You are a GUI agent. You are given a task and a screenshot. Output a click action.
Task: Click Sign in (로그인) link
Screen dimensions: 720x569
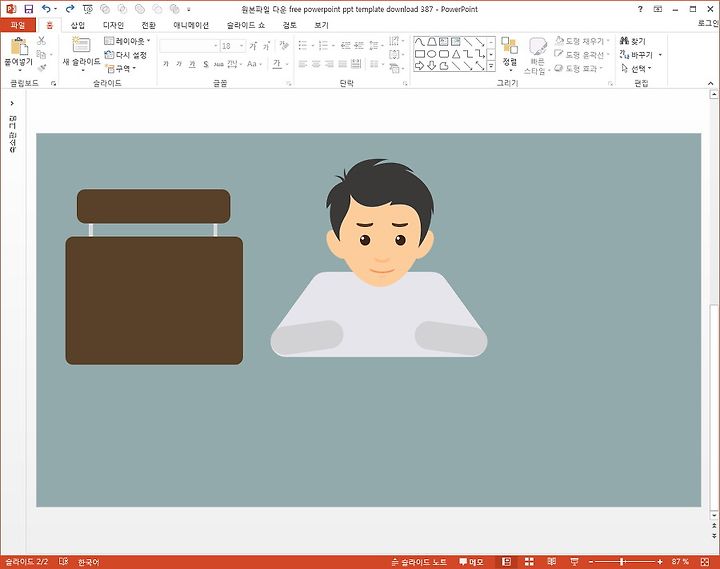(x=708, y=23)
